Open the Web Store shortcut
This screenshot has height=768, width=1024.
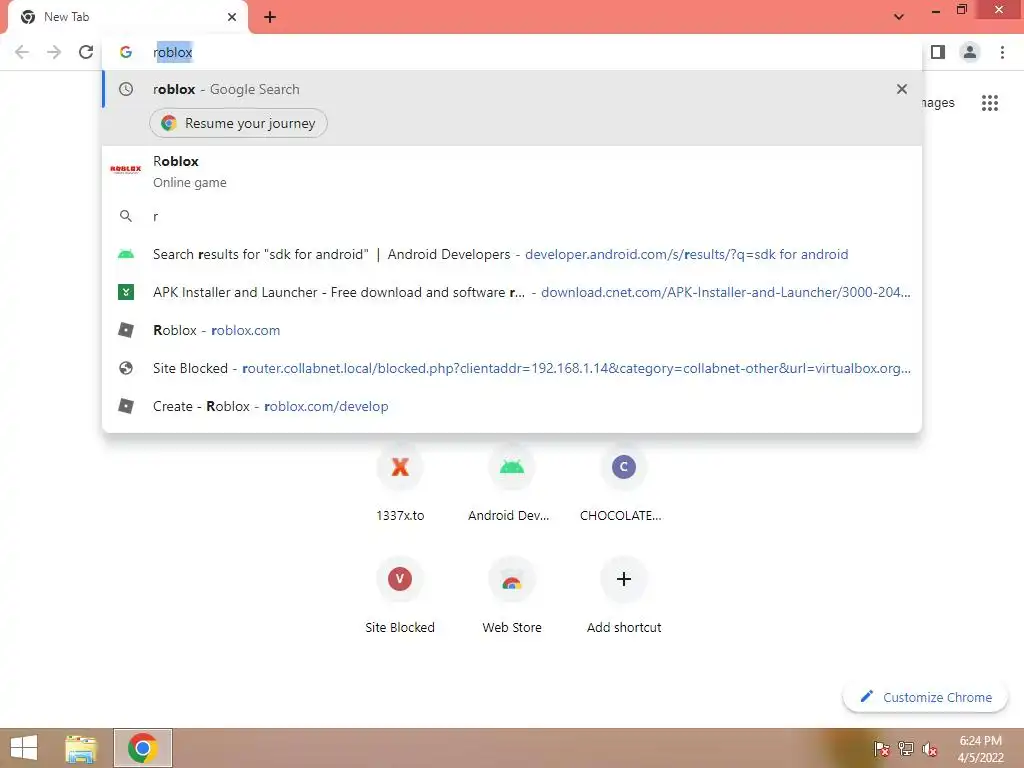[x=511, y=594]
